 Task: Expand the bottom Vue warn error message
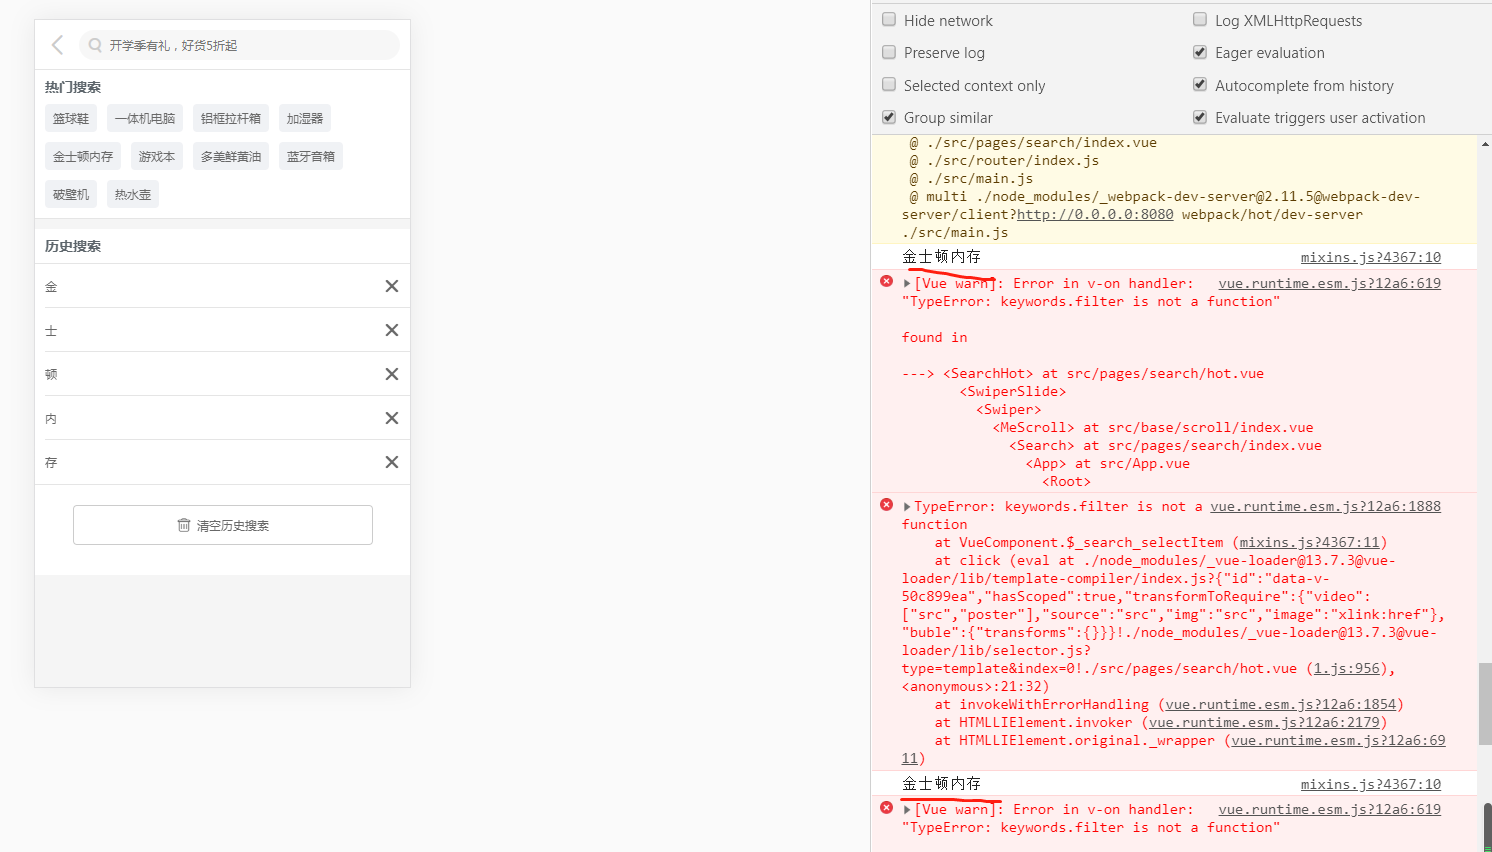tap(907, 810)
